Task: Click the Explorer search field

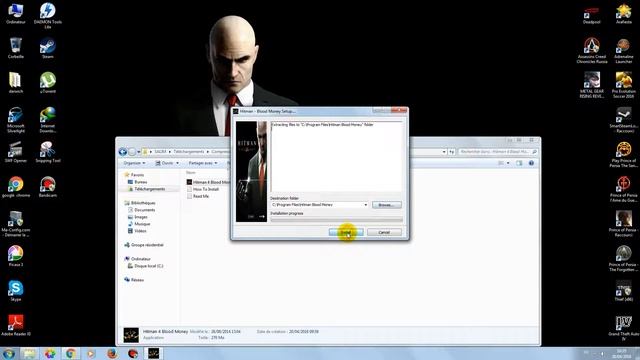Action: [498, 152]
